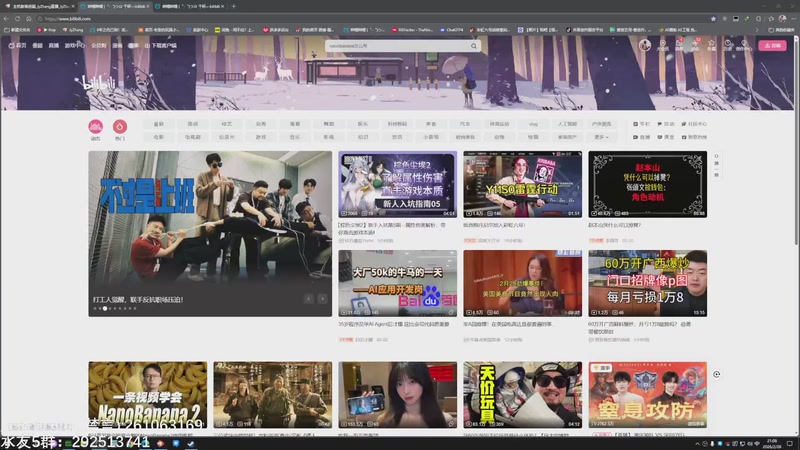Open the 历史 history icon in header
Image resolution: width=800 pixels, height=450 pixels.
point(728,45)
